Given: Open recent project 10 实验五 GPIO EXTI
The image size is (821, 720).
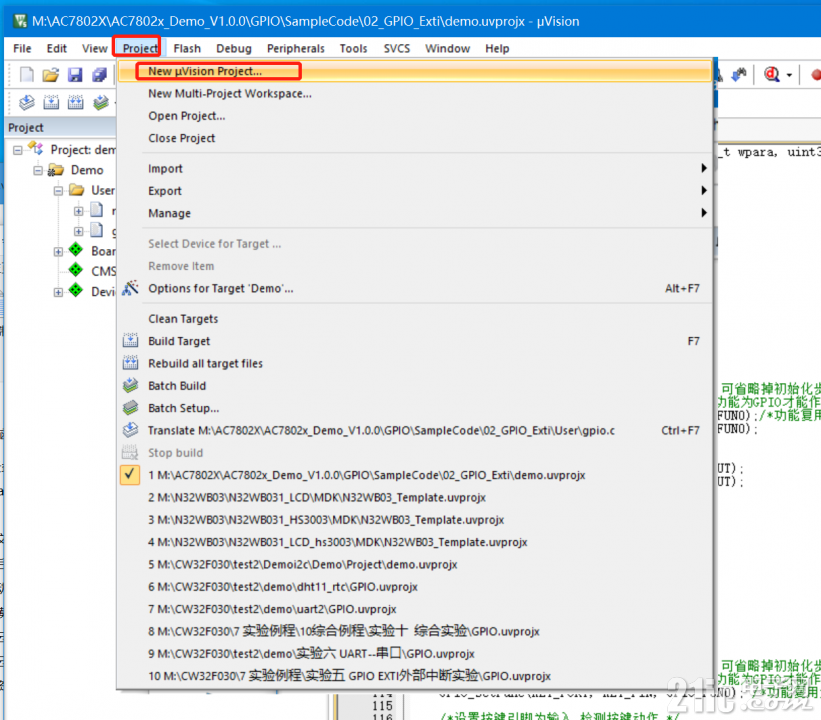Looking at the screenshot, I should tap(415, 676).
